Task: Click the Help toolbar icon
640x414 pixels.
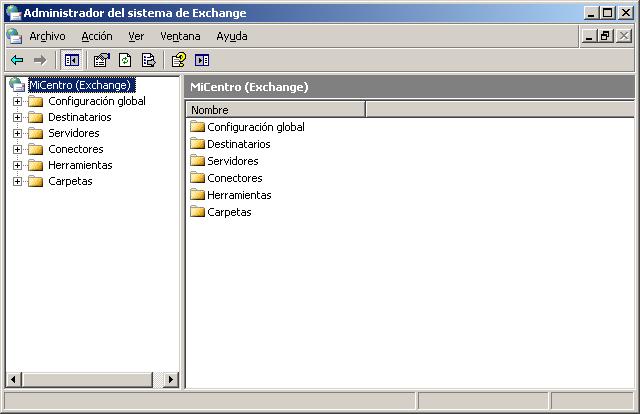Action: [179, 60]
